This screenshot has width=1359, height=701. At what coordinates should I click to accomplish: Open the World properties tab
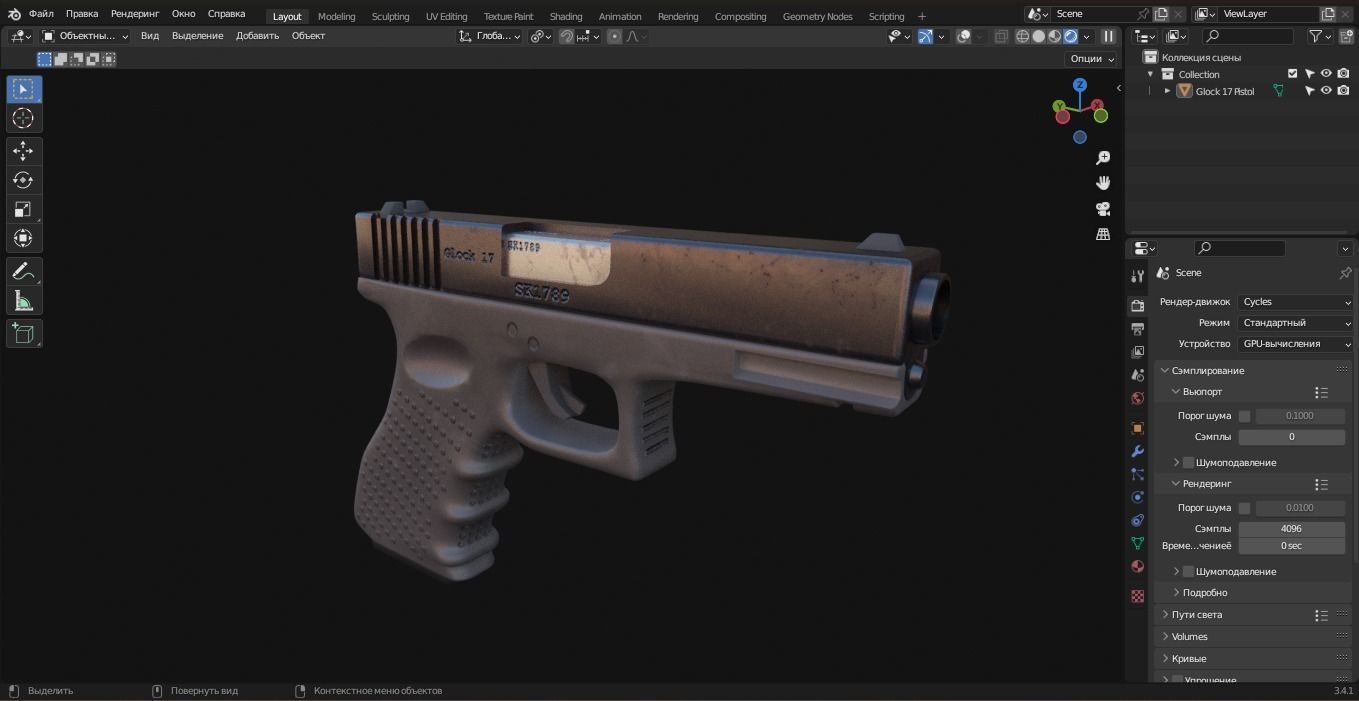1137,398
